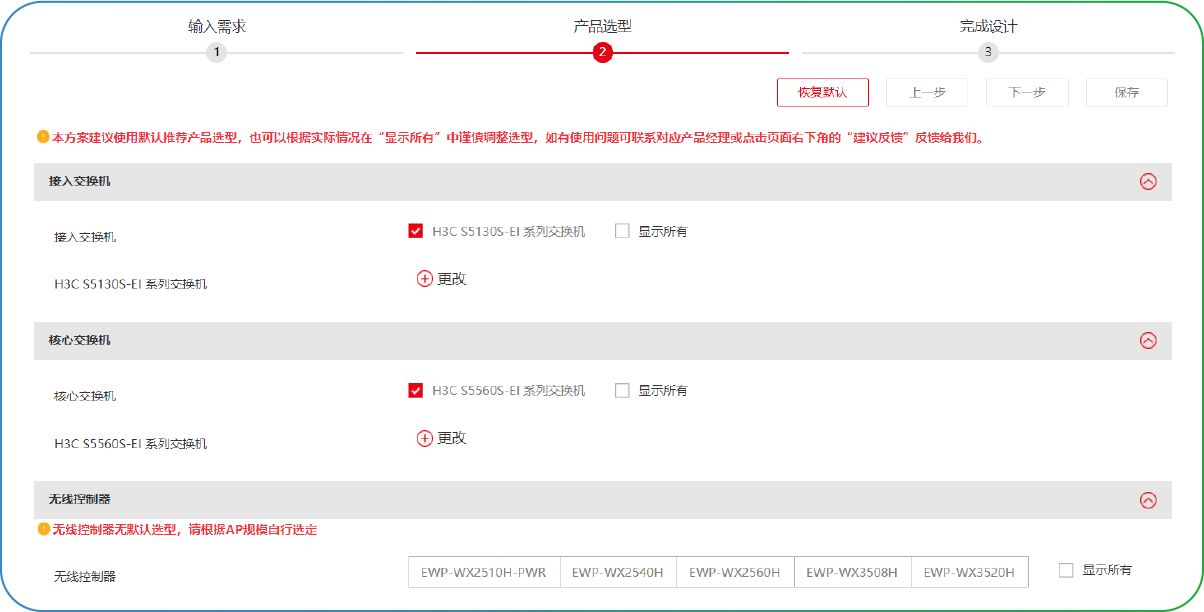Click the 接入交换机 section header title
This screenshot has width=1204, height=612.
(x=80, y=182)
